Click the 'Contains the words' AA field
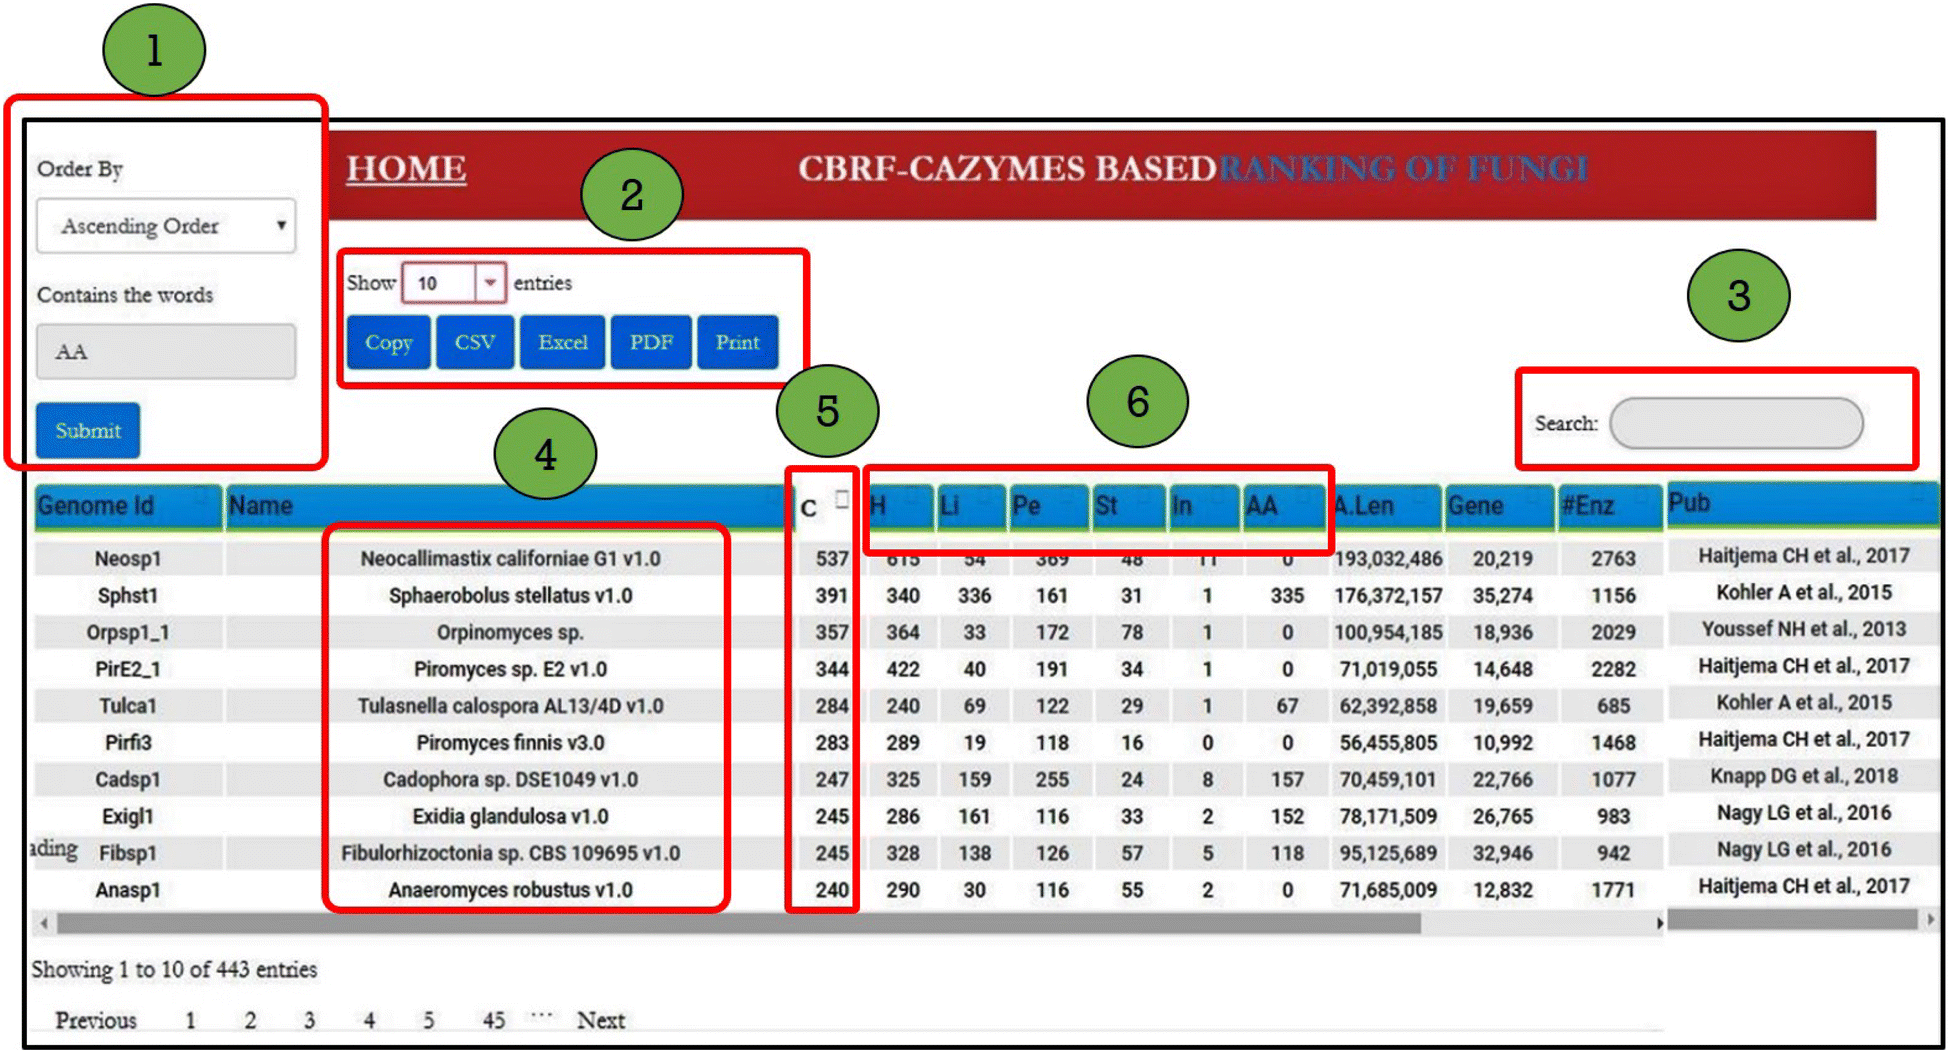This screenshot has height=1053, width=1949. click(x=166, y=351)
